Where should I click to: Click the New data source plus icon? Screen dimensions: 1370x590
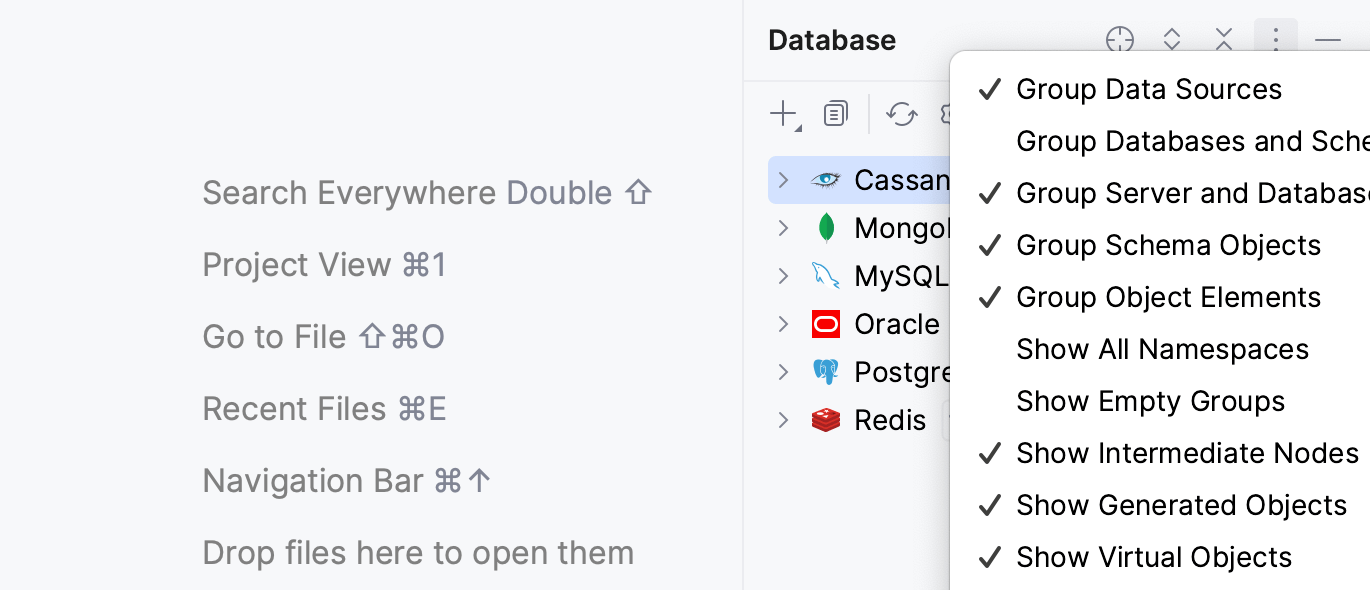[784, 114]
